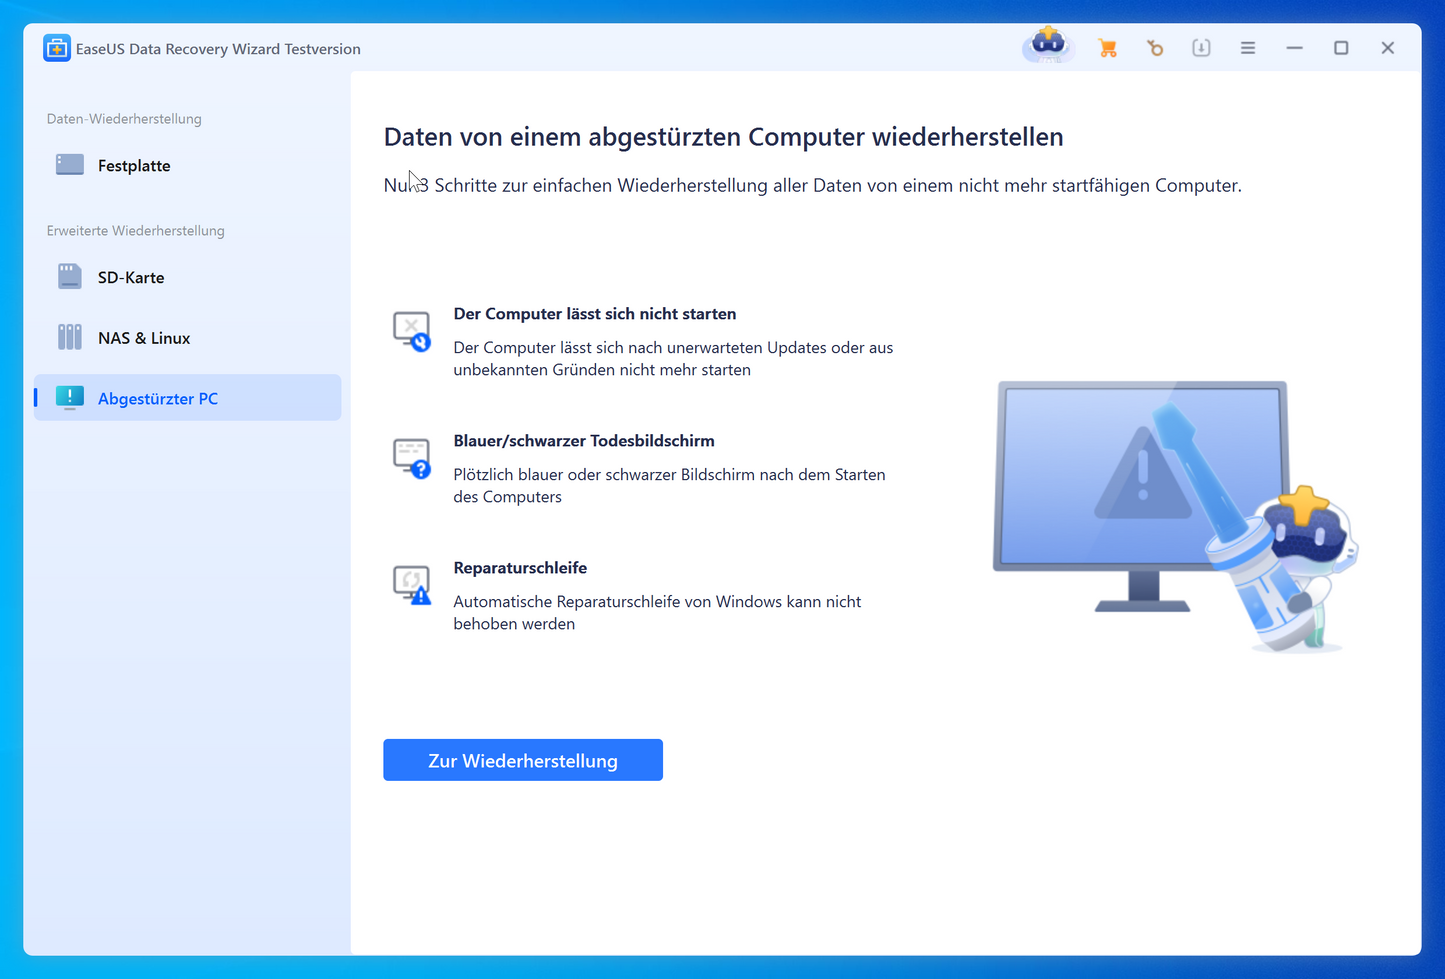This screenshot has width=1445, height=979.
Task: Open NAS & Linux recovery
Action: click(143, 338)
